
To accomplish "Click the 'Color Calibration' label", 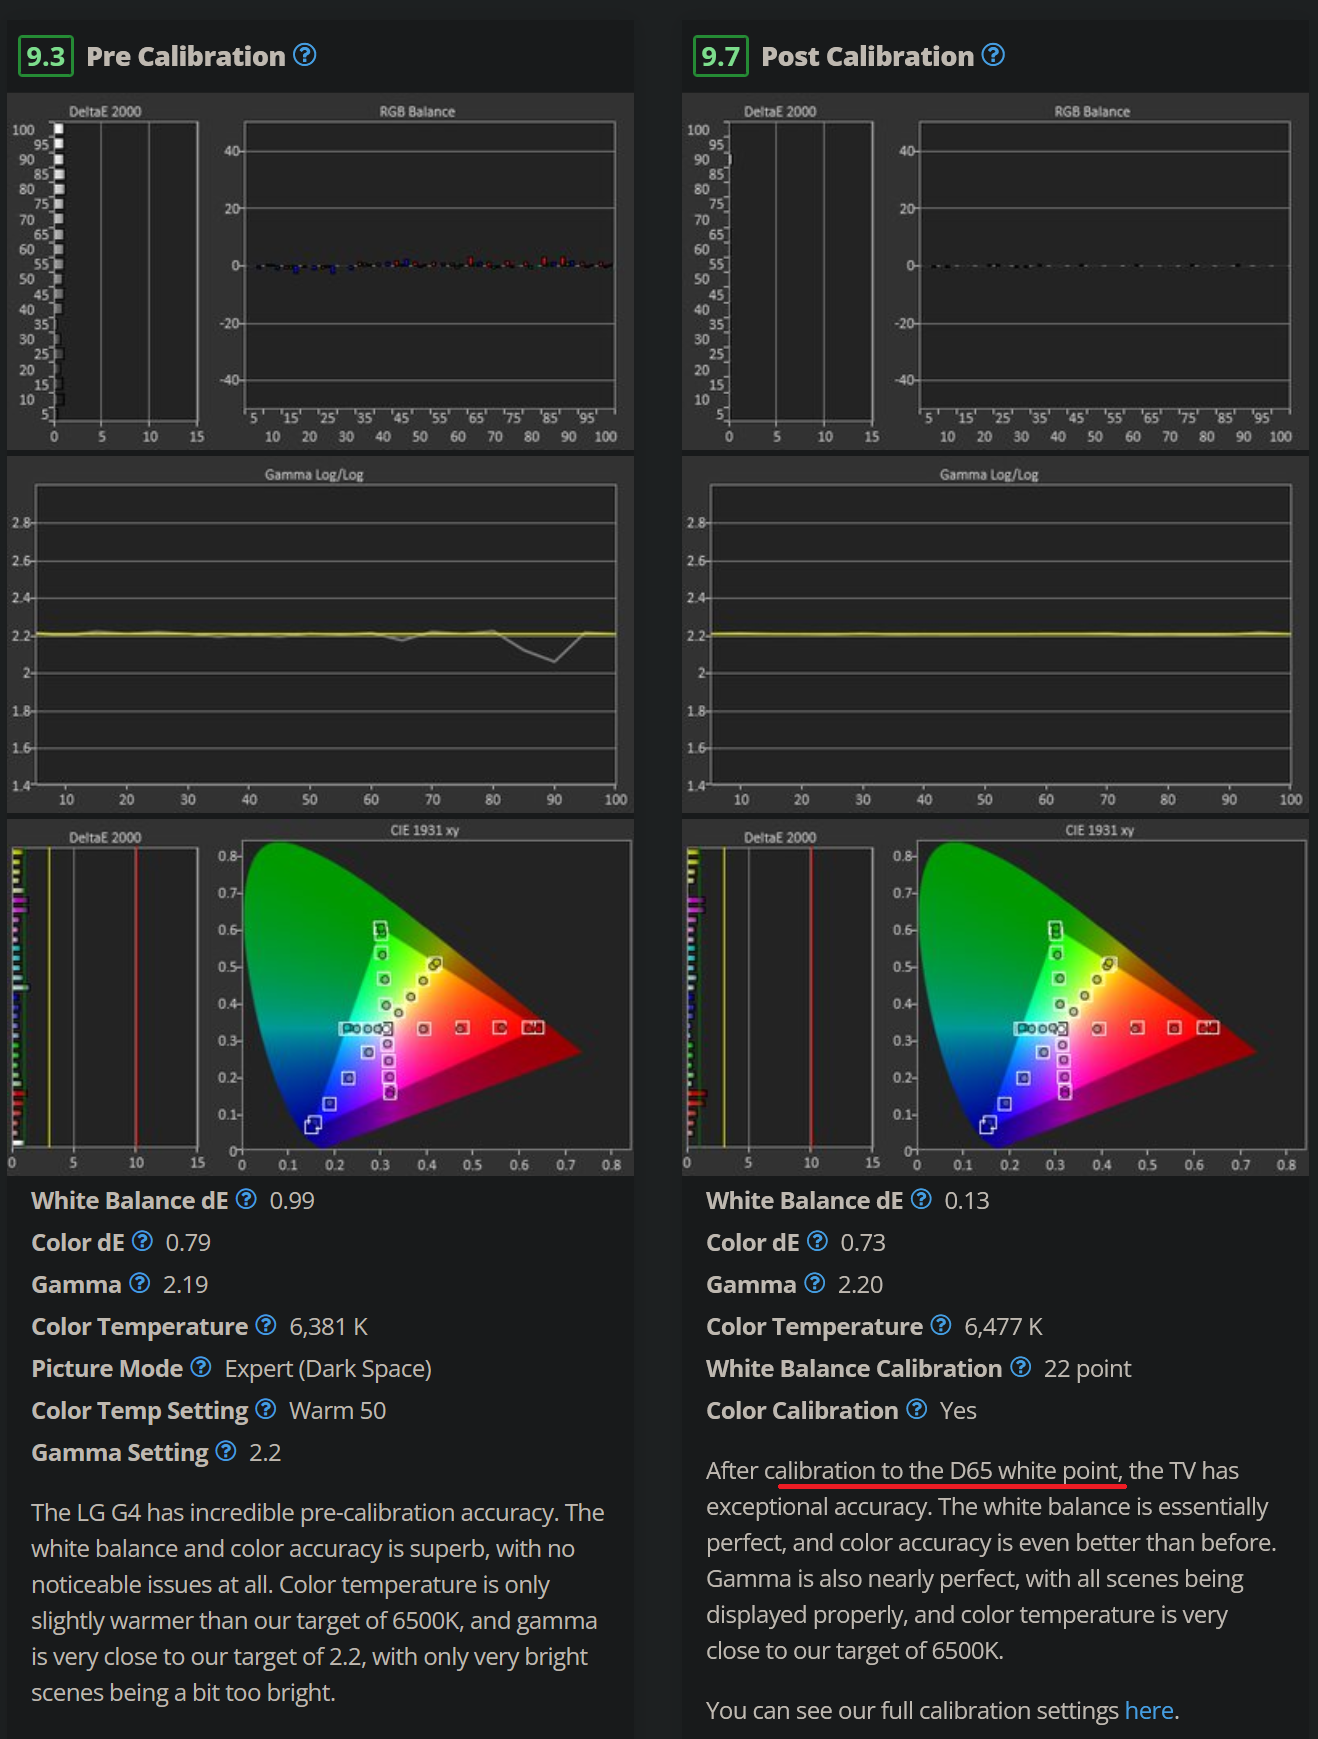I will pyautogui.click(x=802, y=1410).
